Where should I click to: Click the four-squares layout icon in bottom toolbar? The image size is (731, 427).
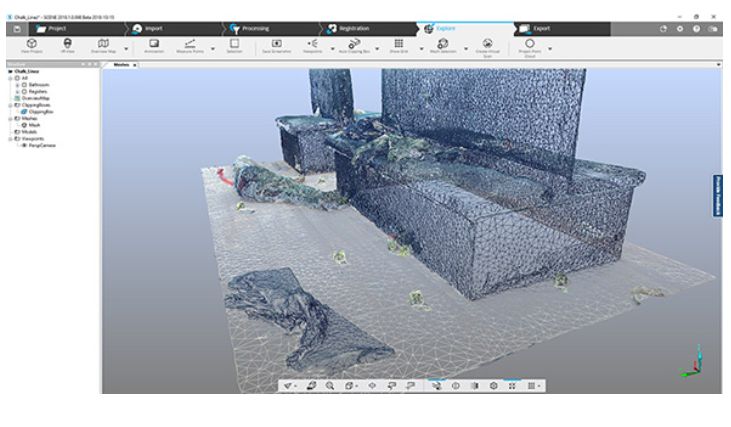point(512,386)
